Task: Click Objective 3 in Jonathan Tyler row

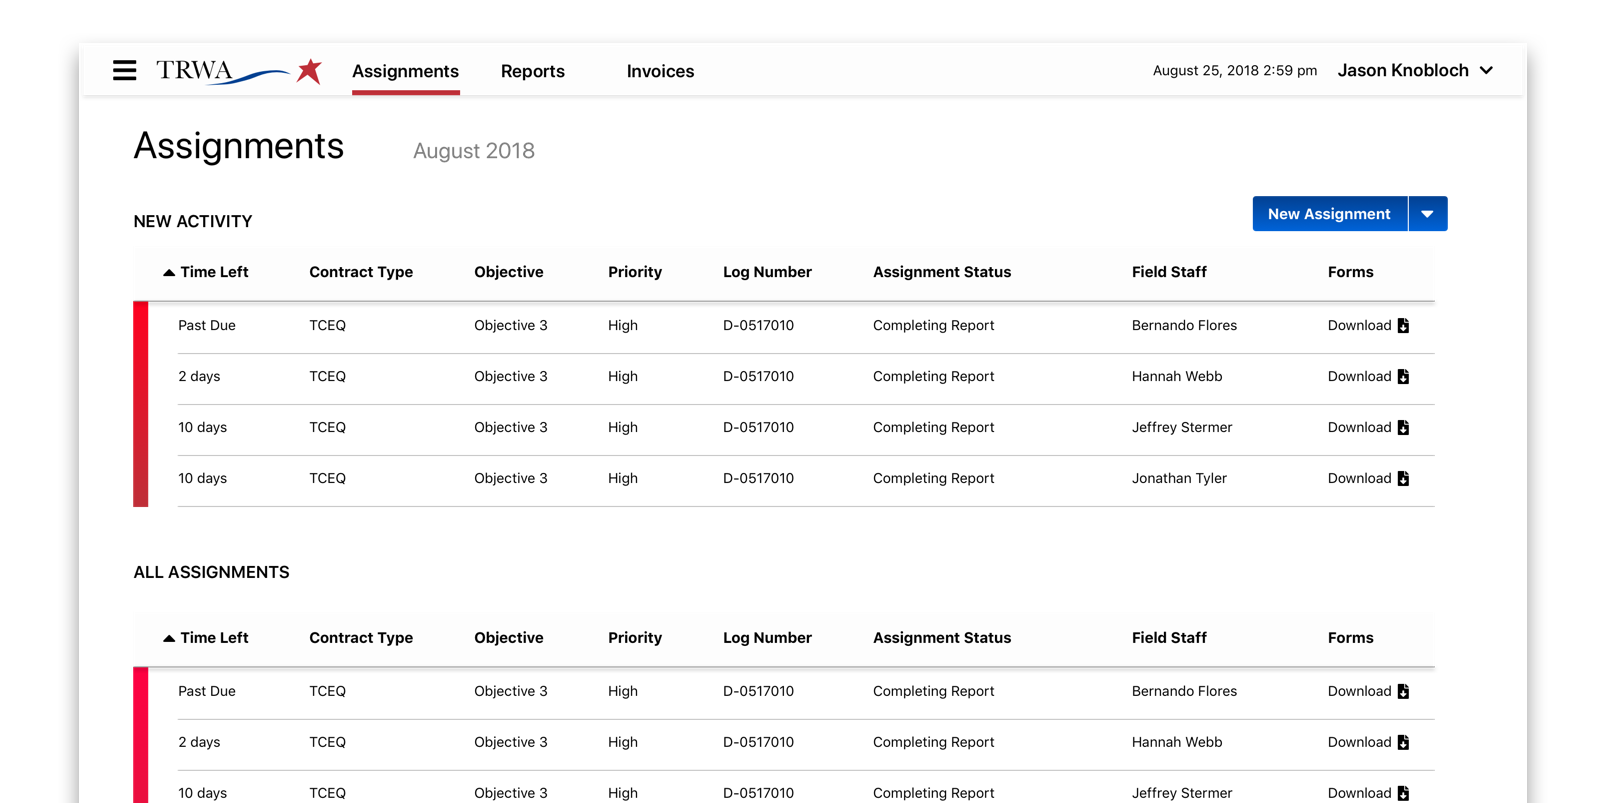Action: 511,479
